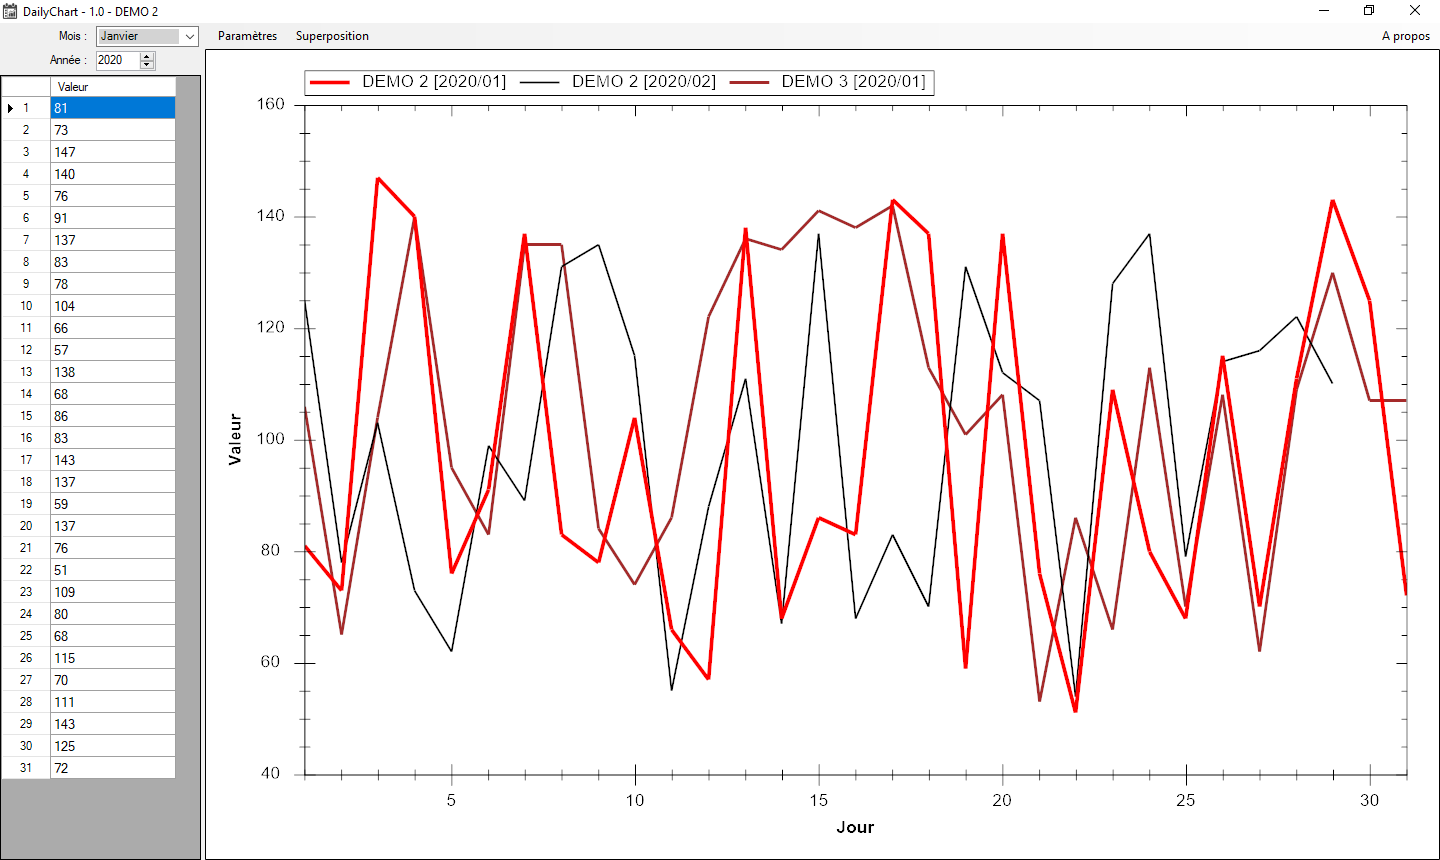
Task: Select the cell with value 147 in row 3
Action: 112,152
